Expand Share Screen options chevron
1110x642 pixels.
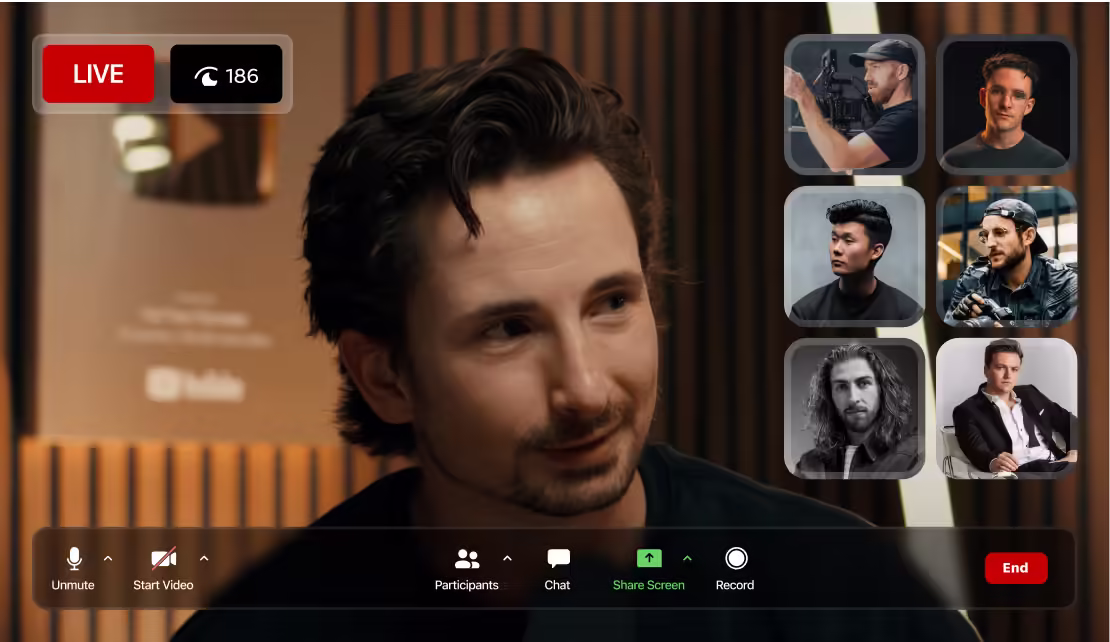(687, 558)
